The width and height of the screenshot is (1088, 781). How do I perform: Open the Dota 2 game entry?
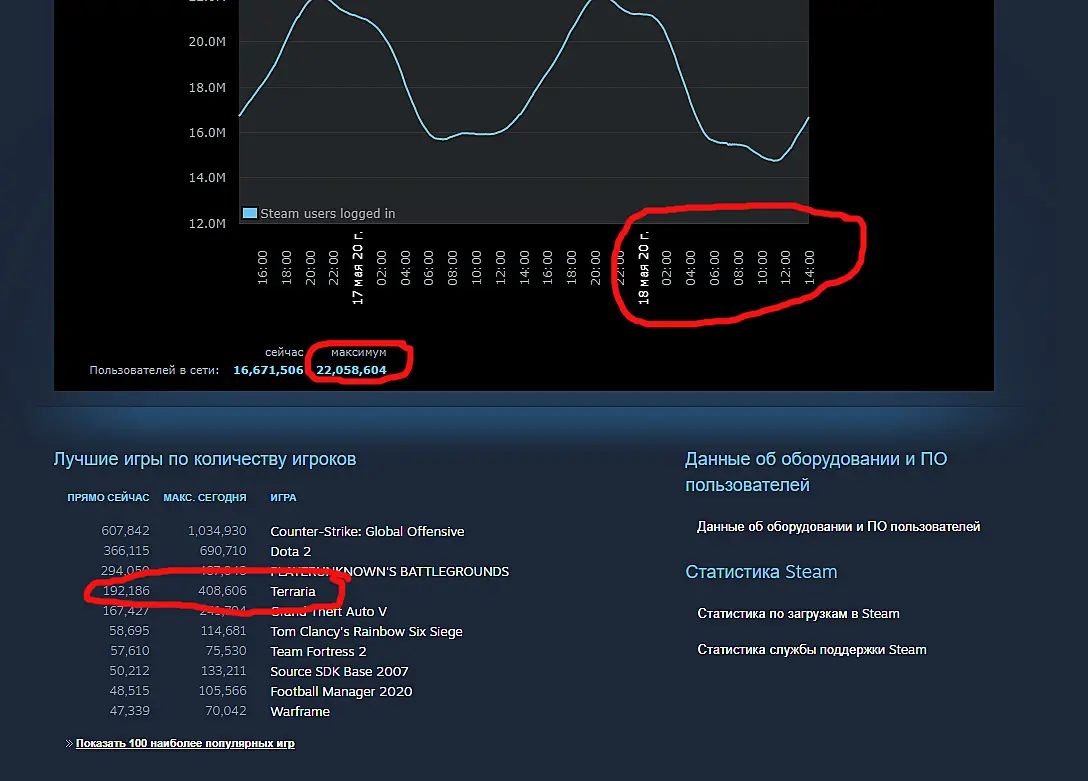coord(291,551)
